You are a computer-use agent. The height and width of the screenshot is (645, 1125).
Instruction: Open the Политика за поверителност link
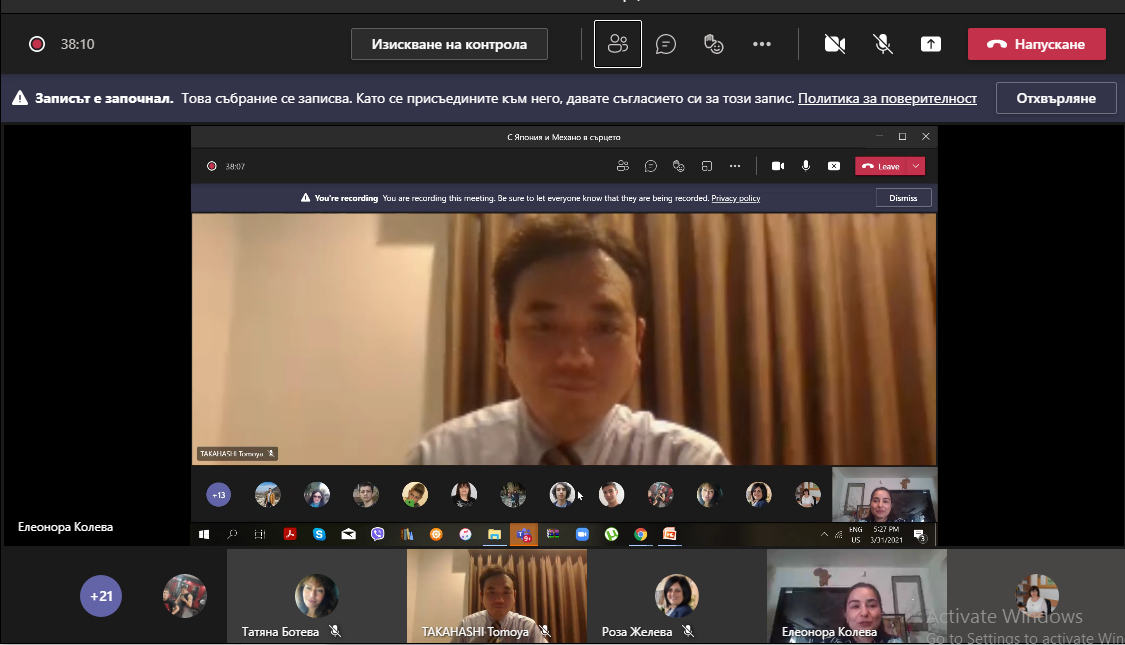click(887, 98)
